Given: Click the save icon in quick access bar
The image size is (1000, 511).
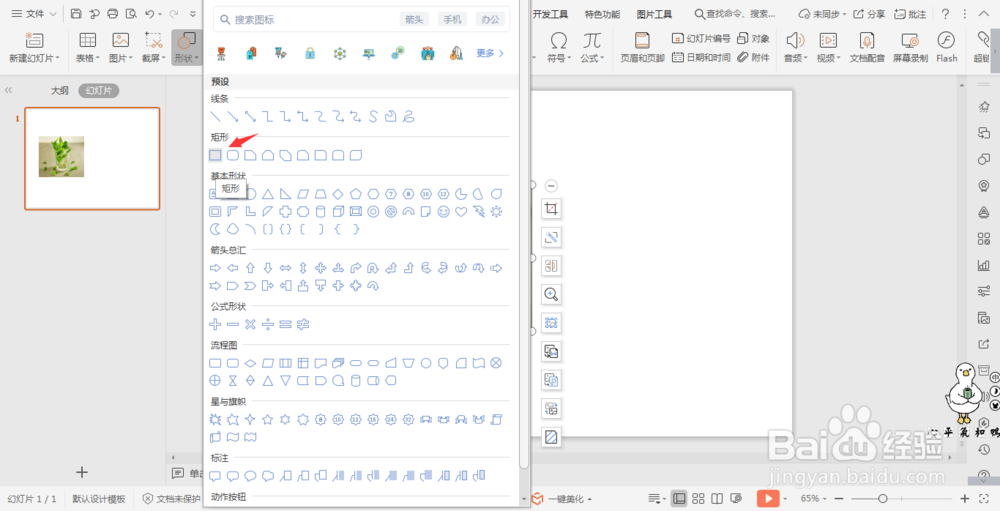Looking at the screenshot, I should coord(76,13).
